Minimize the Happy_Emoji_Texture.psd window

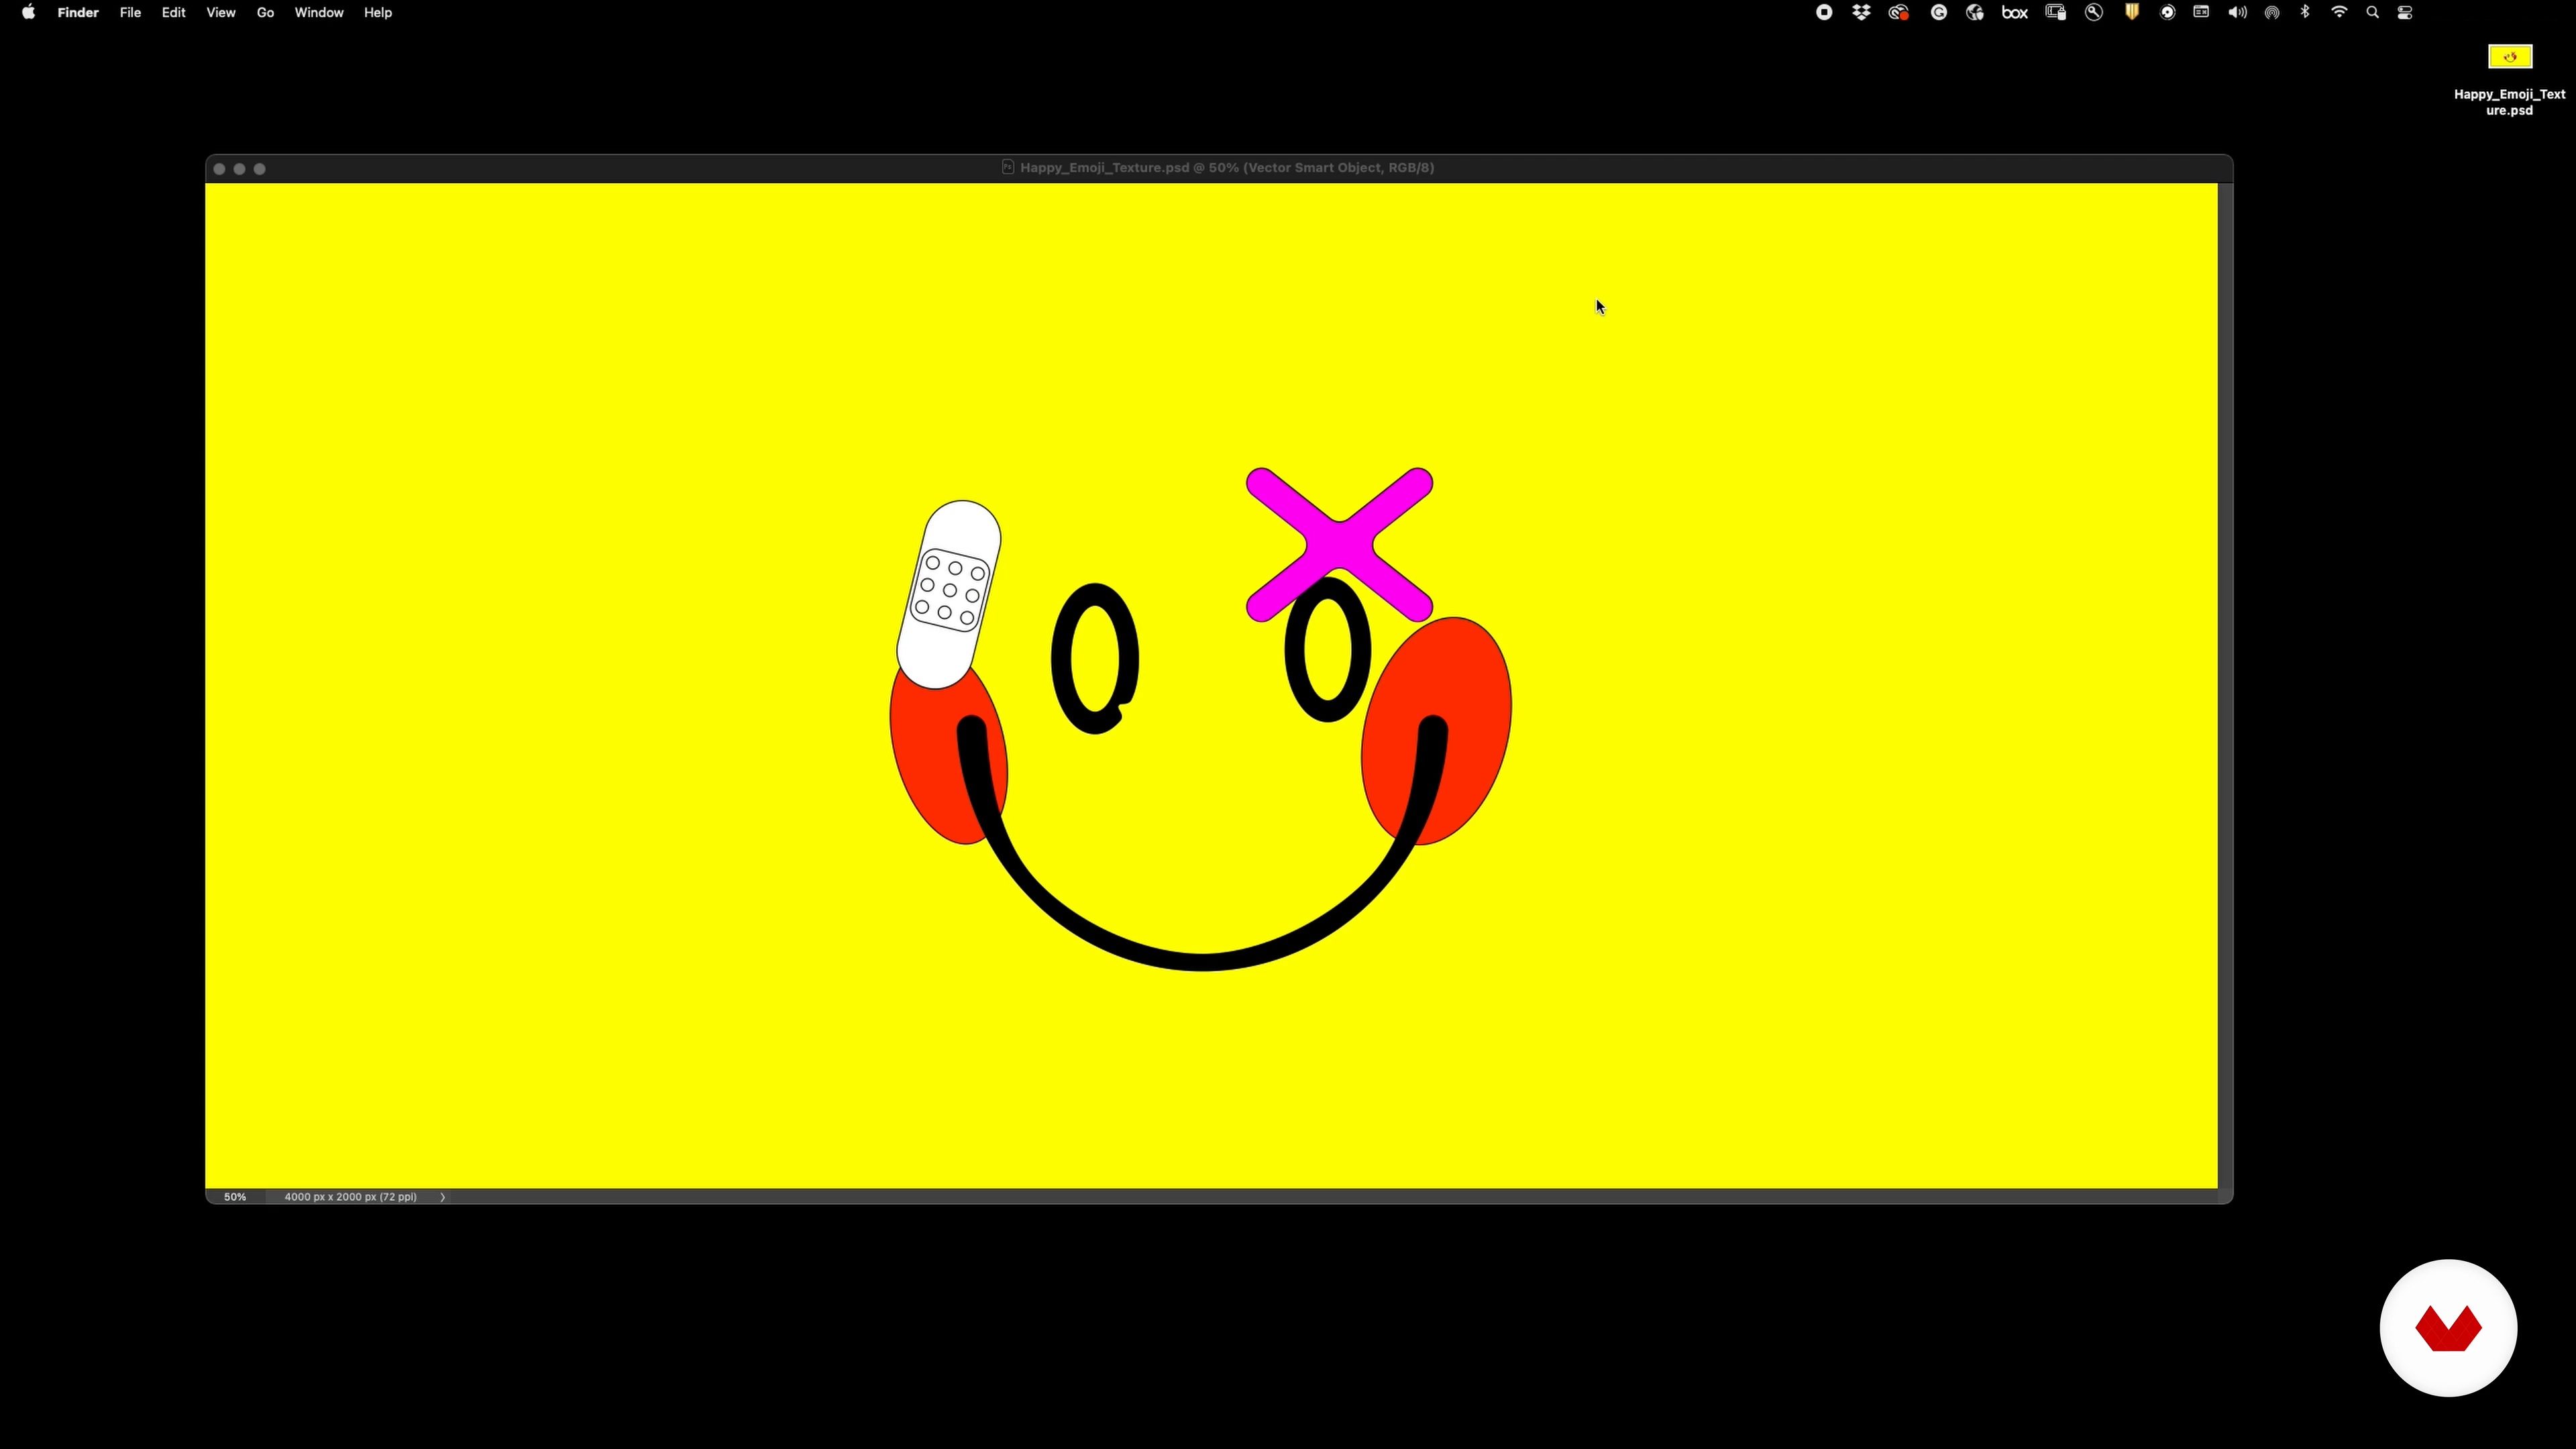click(x=240, y=169)
